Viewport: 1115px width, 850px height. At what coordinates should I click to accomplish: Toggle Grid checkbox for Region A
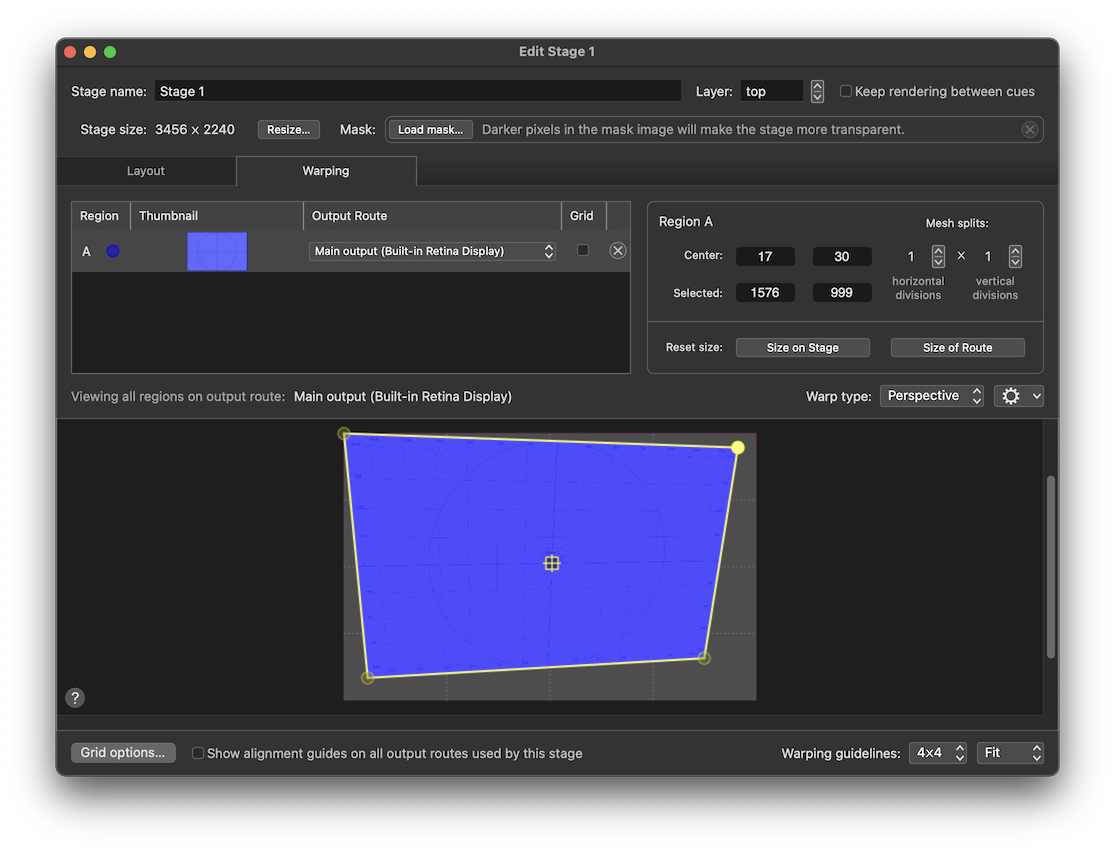click(583, 251)
